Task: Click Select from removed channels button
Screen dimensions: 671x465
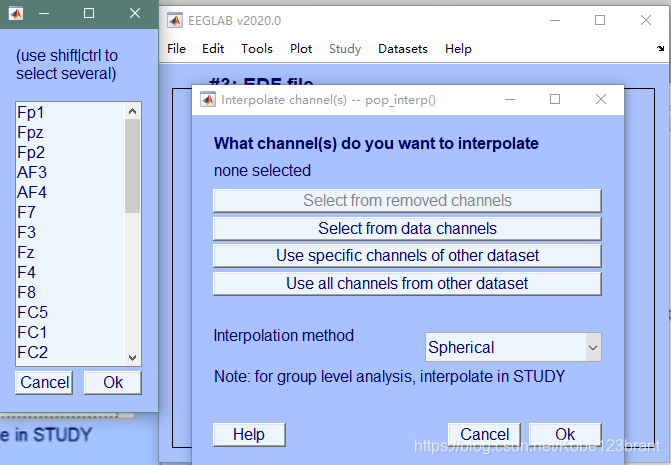Action: point(407,201)
